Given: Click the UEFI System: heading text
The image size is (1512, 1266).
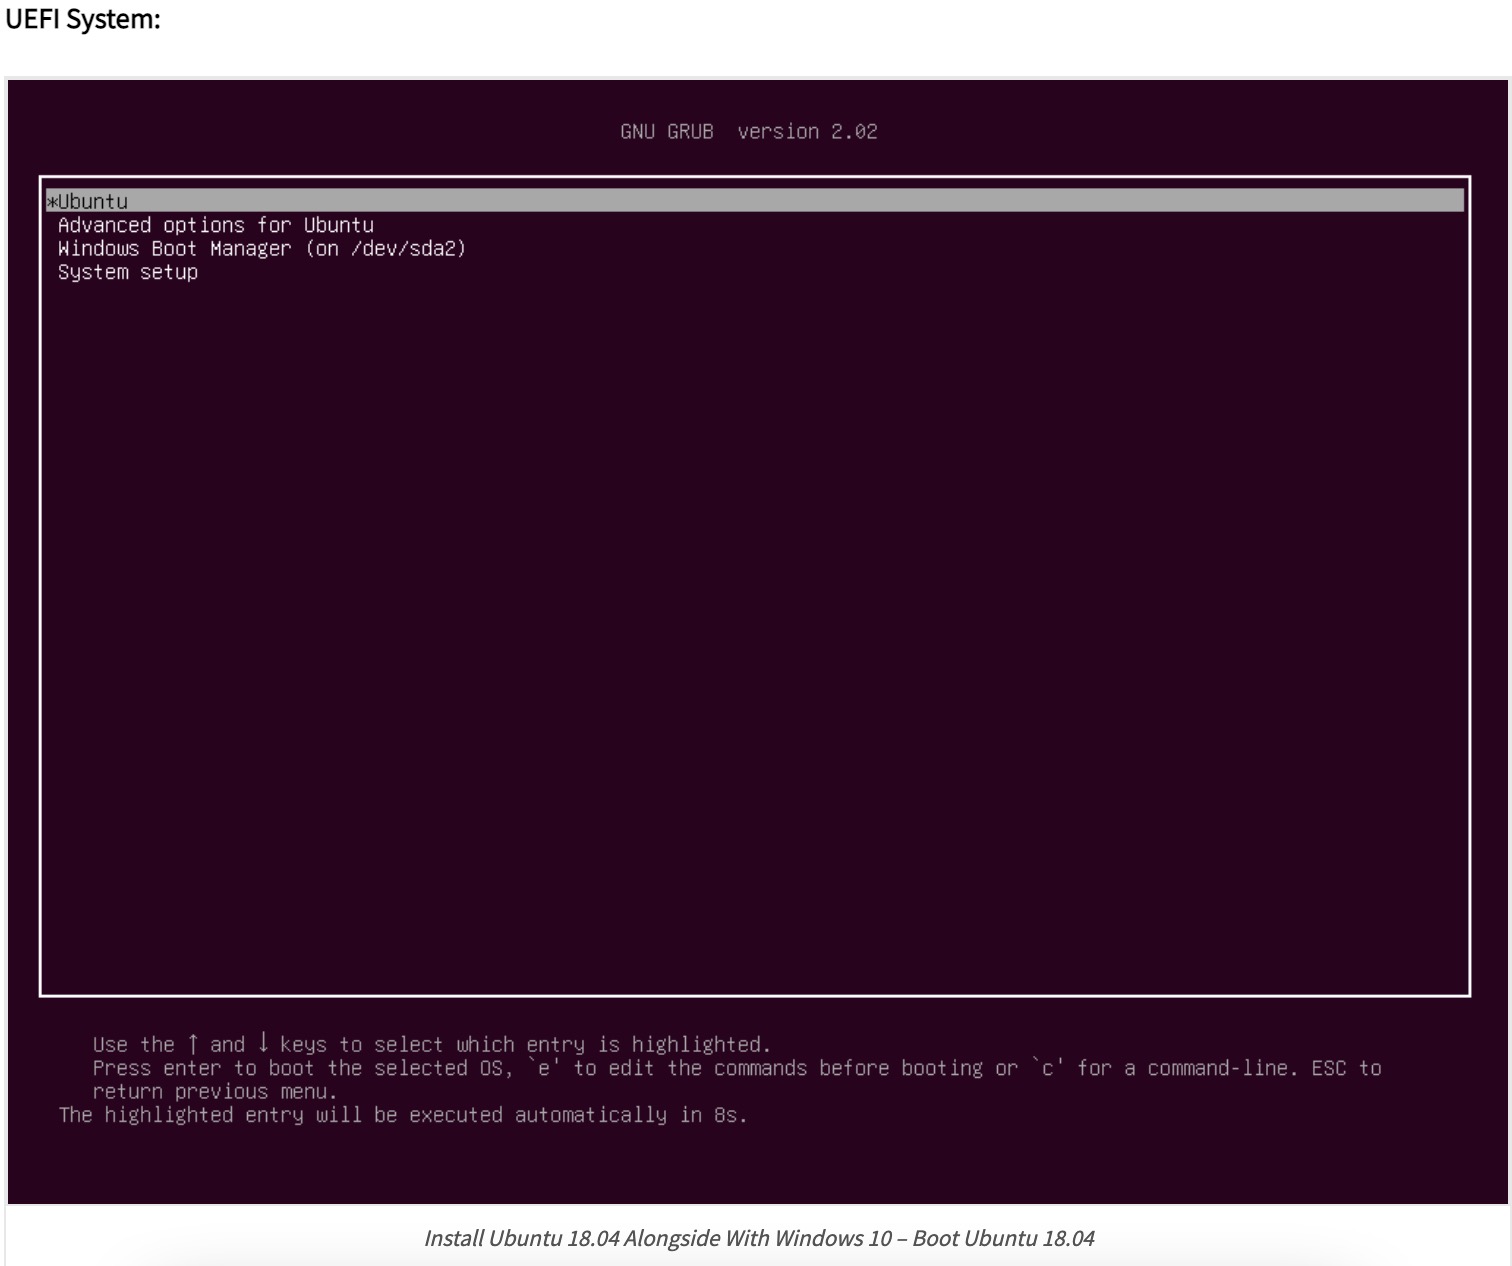Looking at the screenshot, I should click(x=83, y=19).
